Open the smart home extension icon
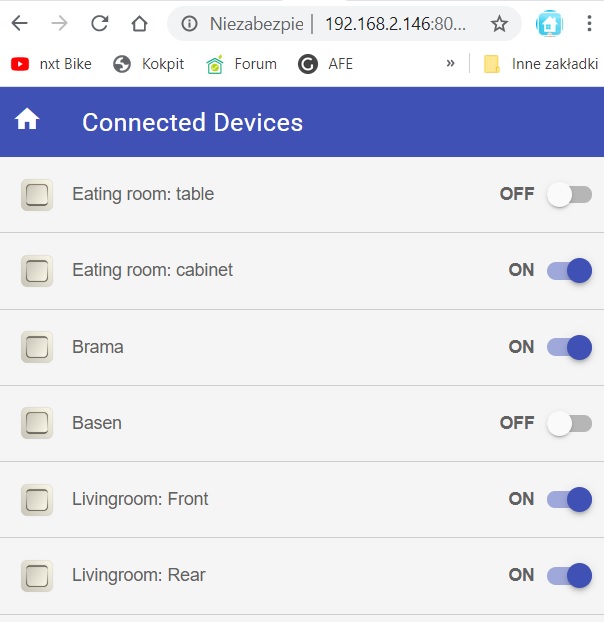 click(549, 24)
